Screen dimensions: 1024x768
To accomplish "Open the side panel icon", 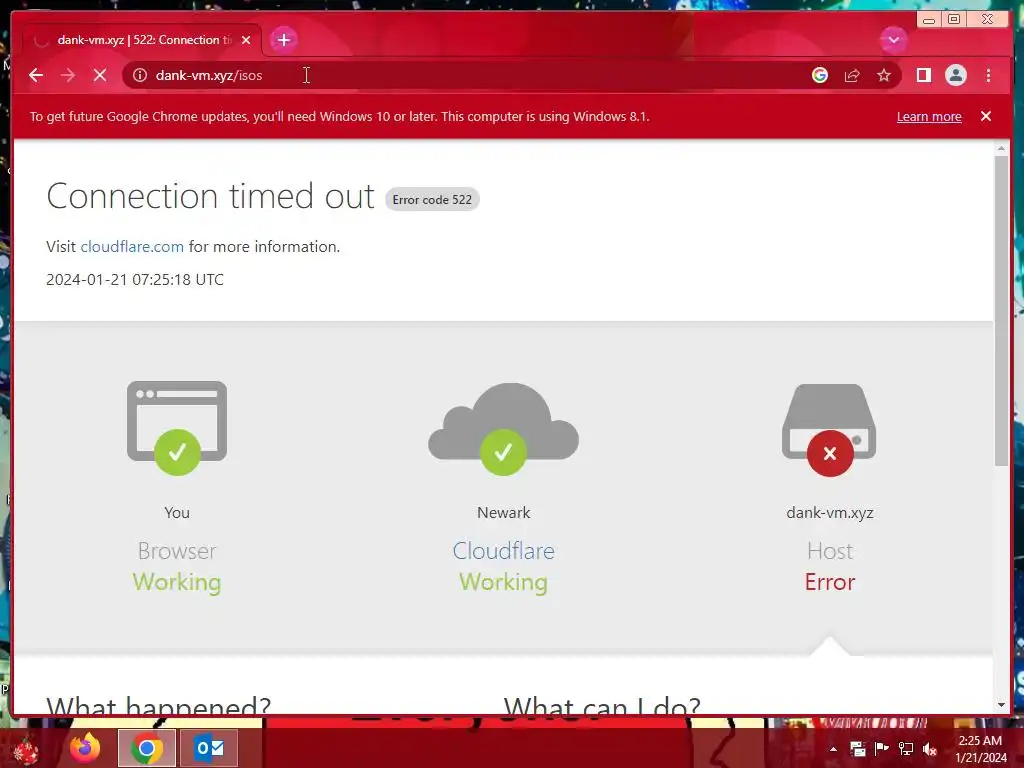I will pyautogui.click(x=923, y=75).
